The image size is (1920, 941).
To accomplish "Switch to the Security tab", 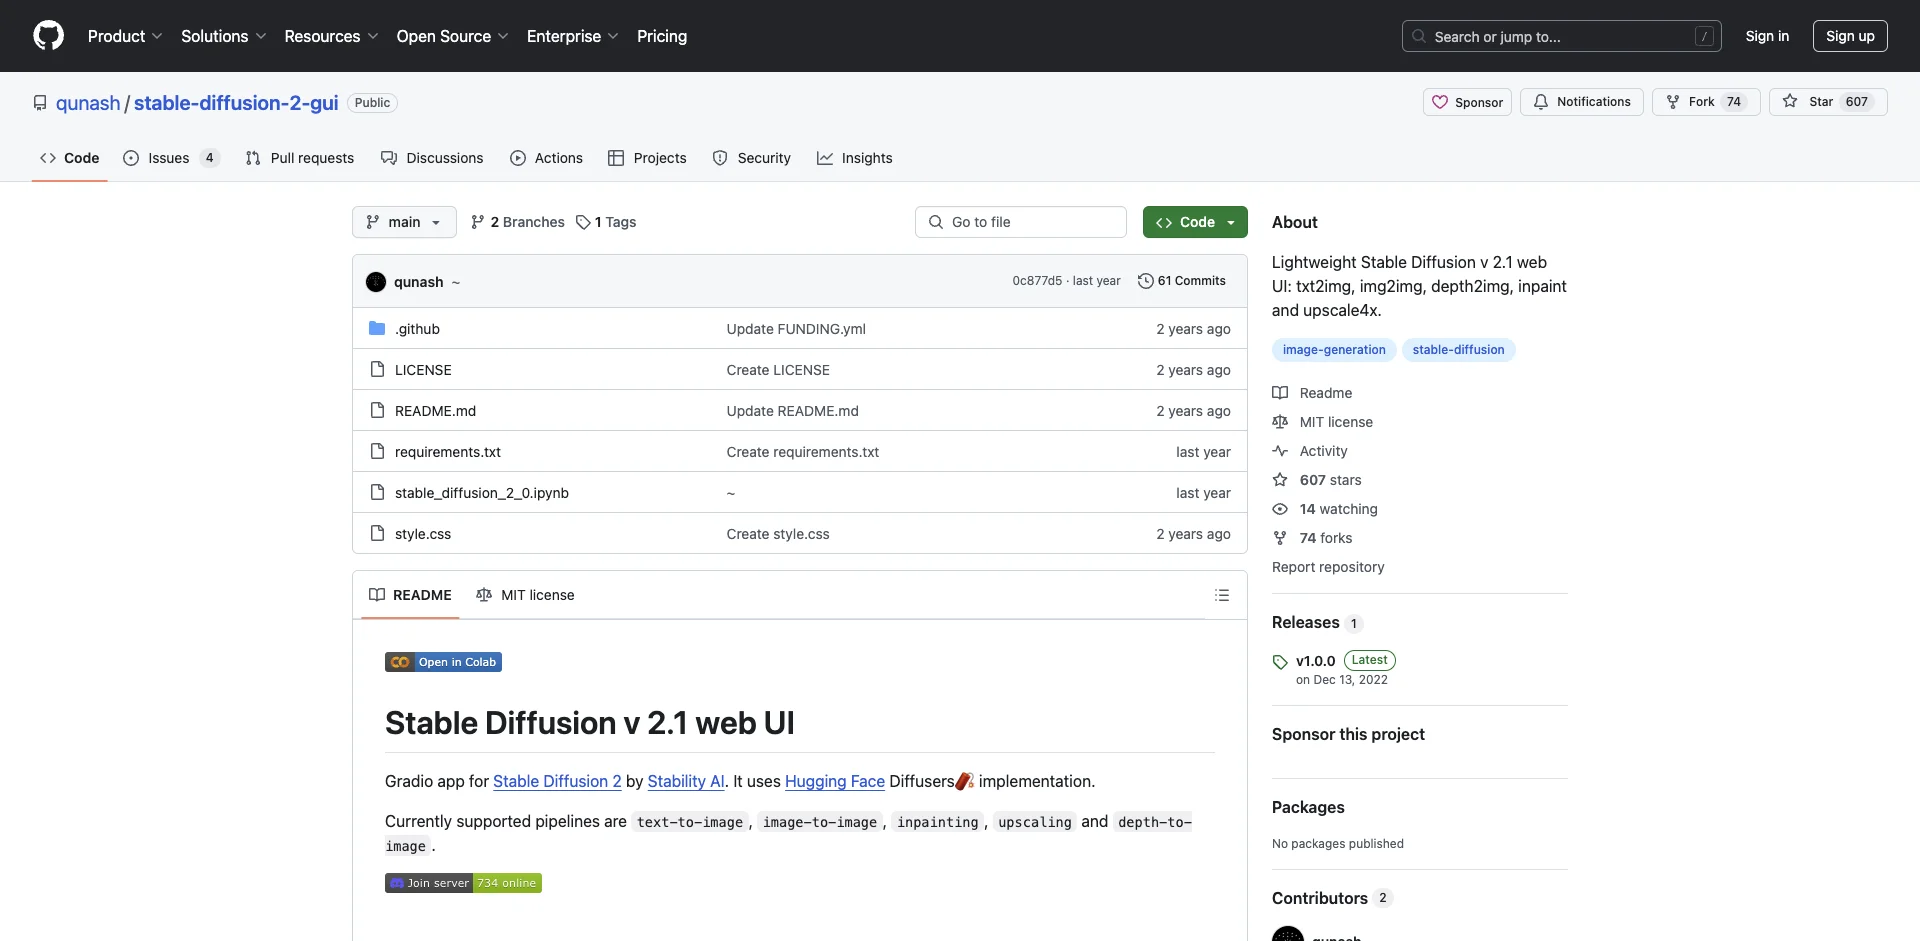I will (x=751, y=158).
